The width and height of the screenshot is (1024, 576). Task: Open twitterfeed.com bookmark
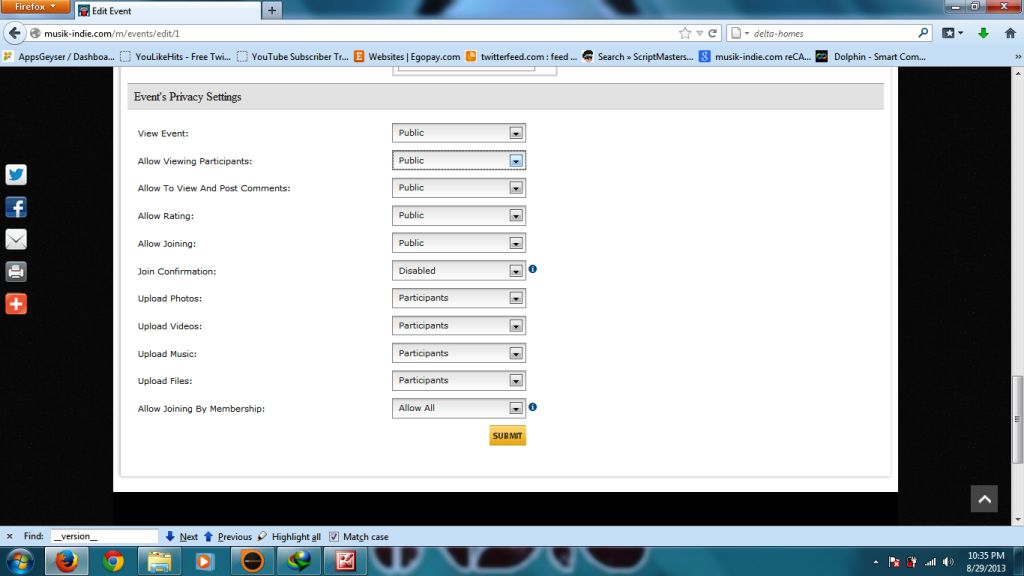tap(521, 57)
